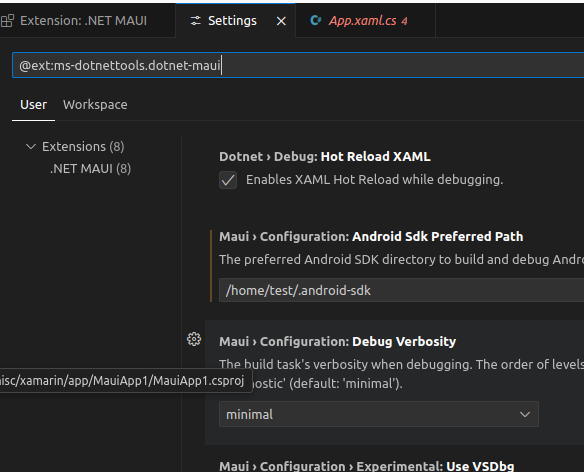Open the Debug Verbosity 'minimal' dropdown
Viewport: 584px width, 472px height.
379,414
